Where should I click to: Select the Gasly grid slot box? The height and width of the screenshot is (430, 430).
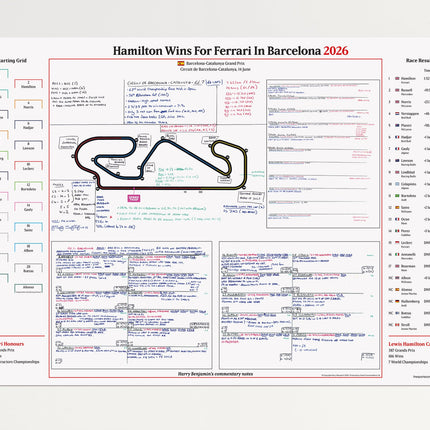click(x=28, y=207)
